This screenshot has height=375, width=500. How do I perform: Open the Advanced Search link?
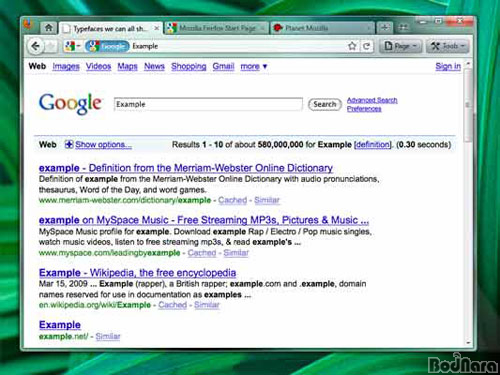click(x=372, y=100)
